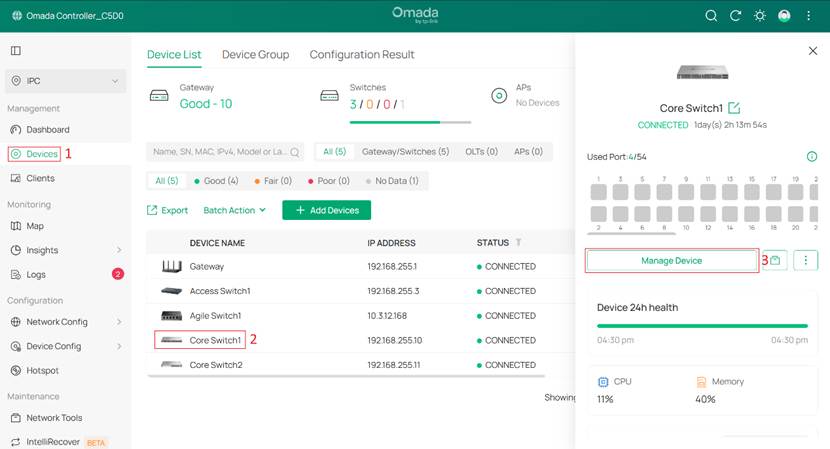Filter by OLTs (0)
830x449 pixels.
tap(481, 151)
